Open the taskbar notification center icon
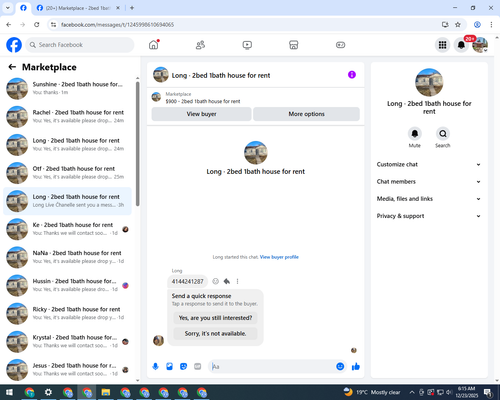The height and width of the screenshot is (400, 500). click(489, 392)
